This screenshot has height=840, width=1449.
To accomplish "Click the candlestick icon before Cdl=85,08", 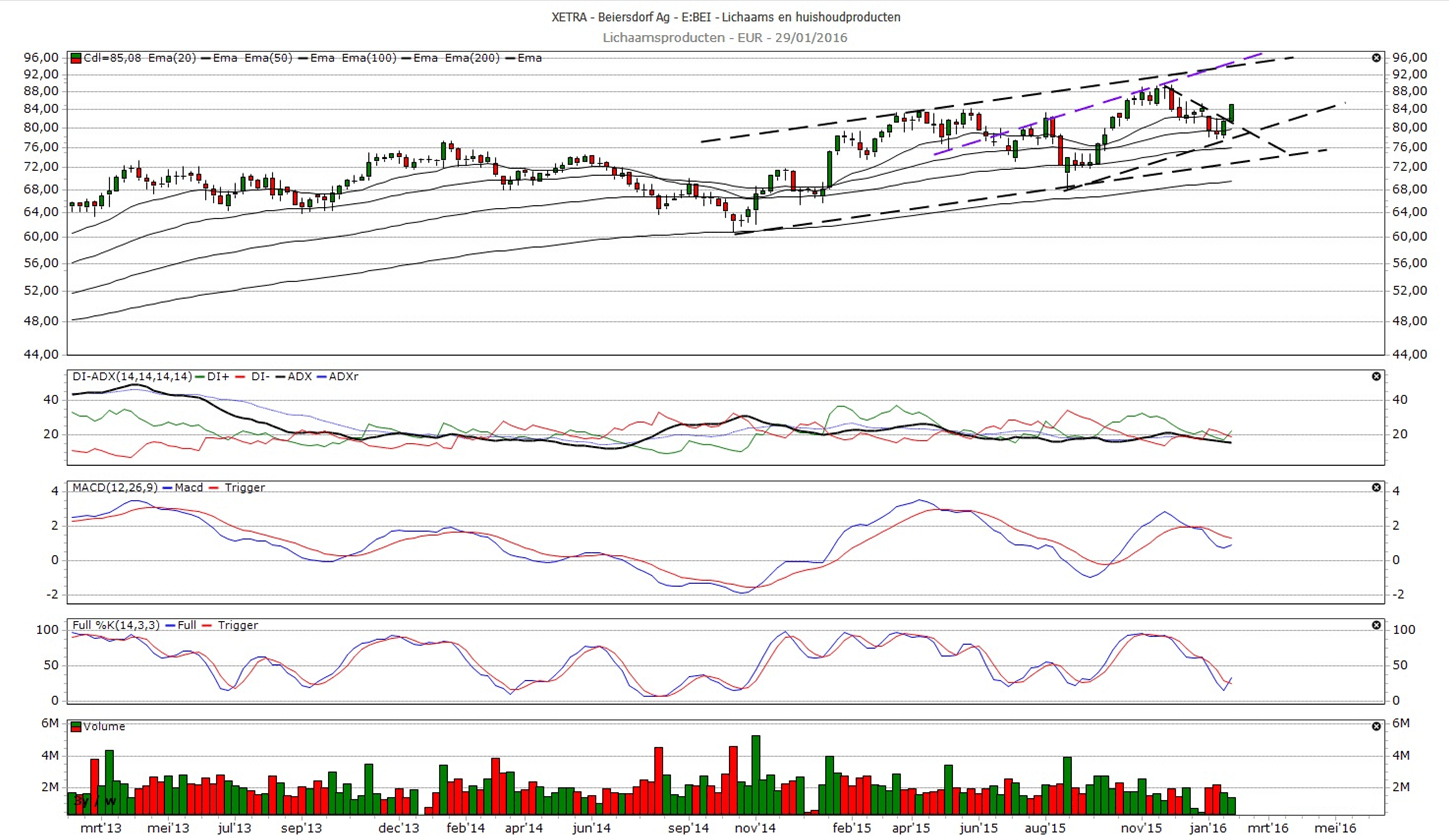I will point(77,58).
